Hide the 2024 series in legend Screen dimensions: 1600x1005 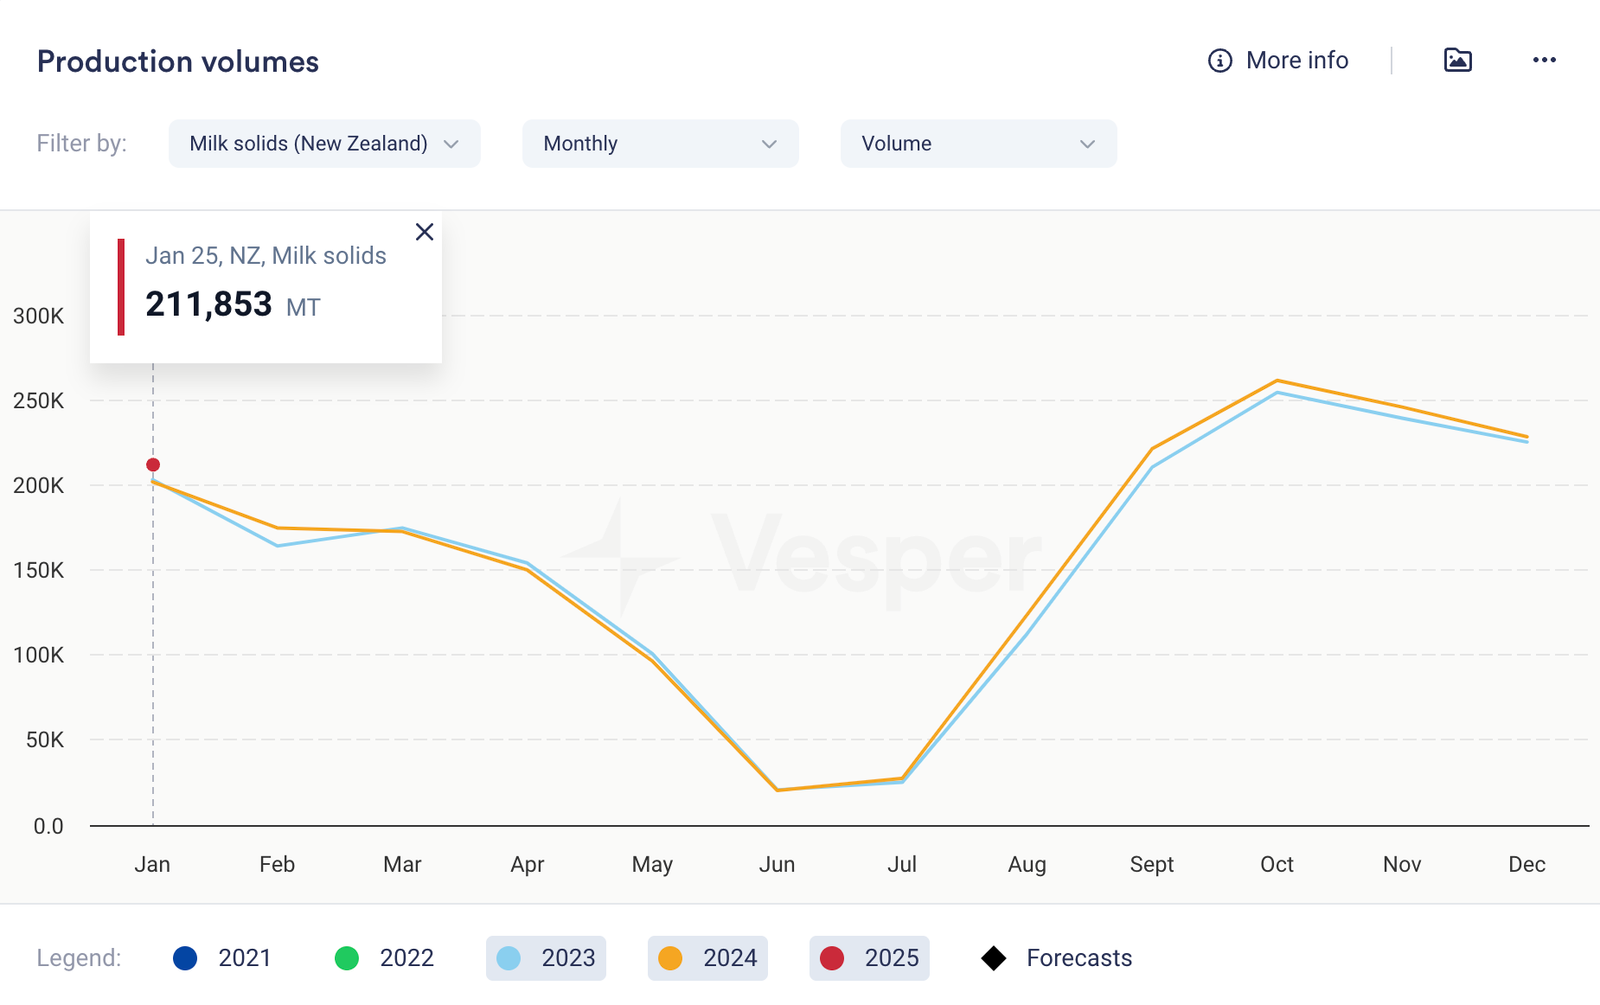pos(708,958)
